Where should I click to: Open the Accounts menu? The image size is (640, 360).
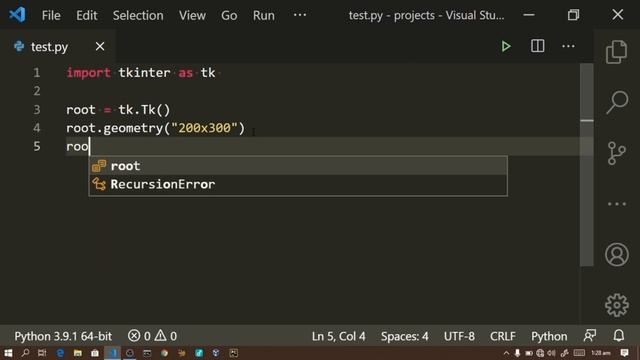pos(617,254)
